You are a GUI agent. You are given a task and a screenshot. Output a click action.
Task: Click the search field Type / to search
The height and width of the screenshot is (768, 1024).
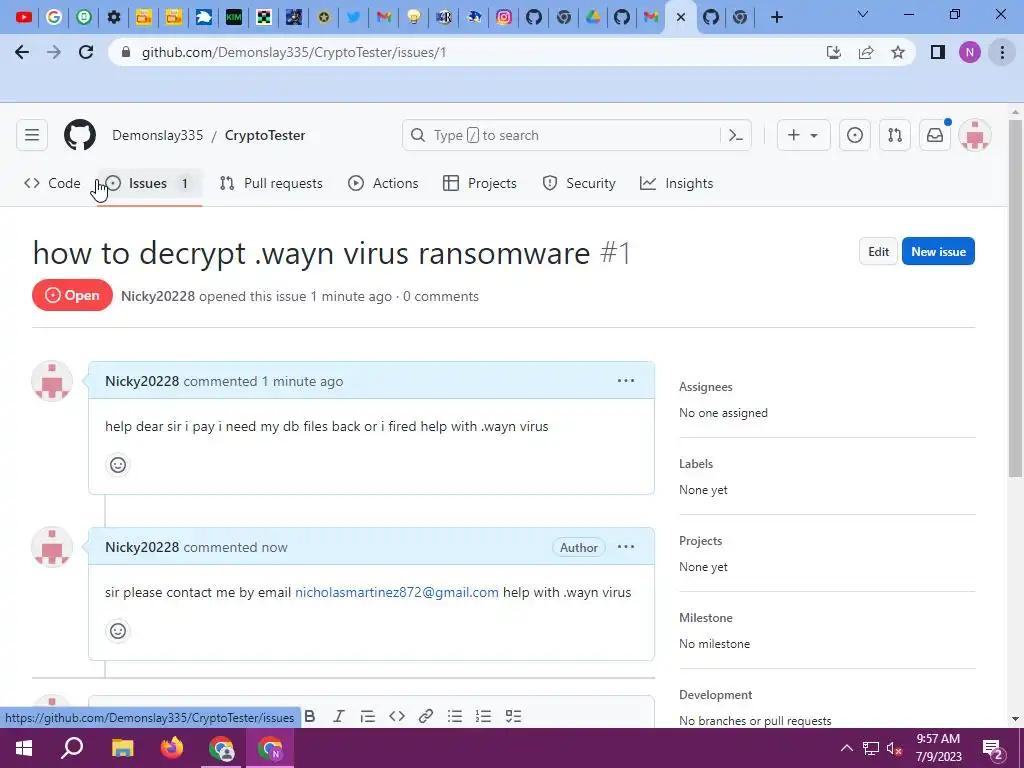pyautogui.click(x=577, y=135)
